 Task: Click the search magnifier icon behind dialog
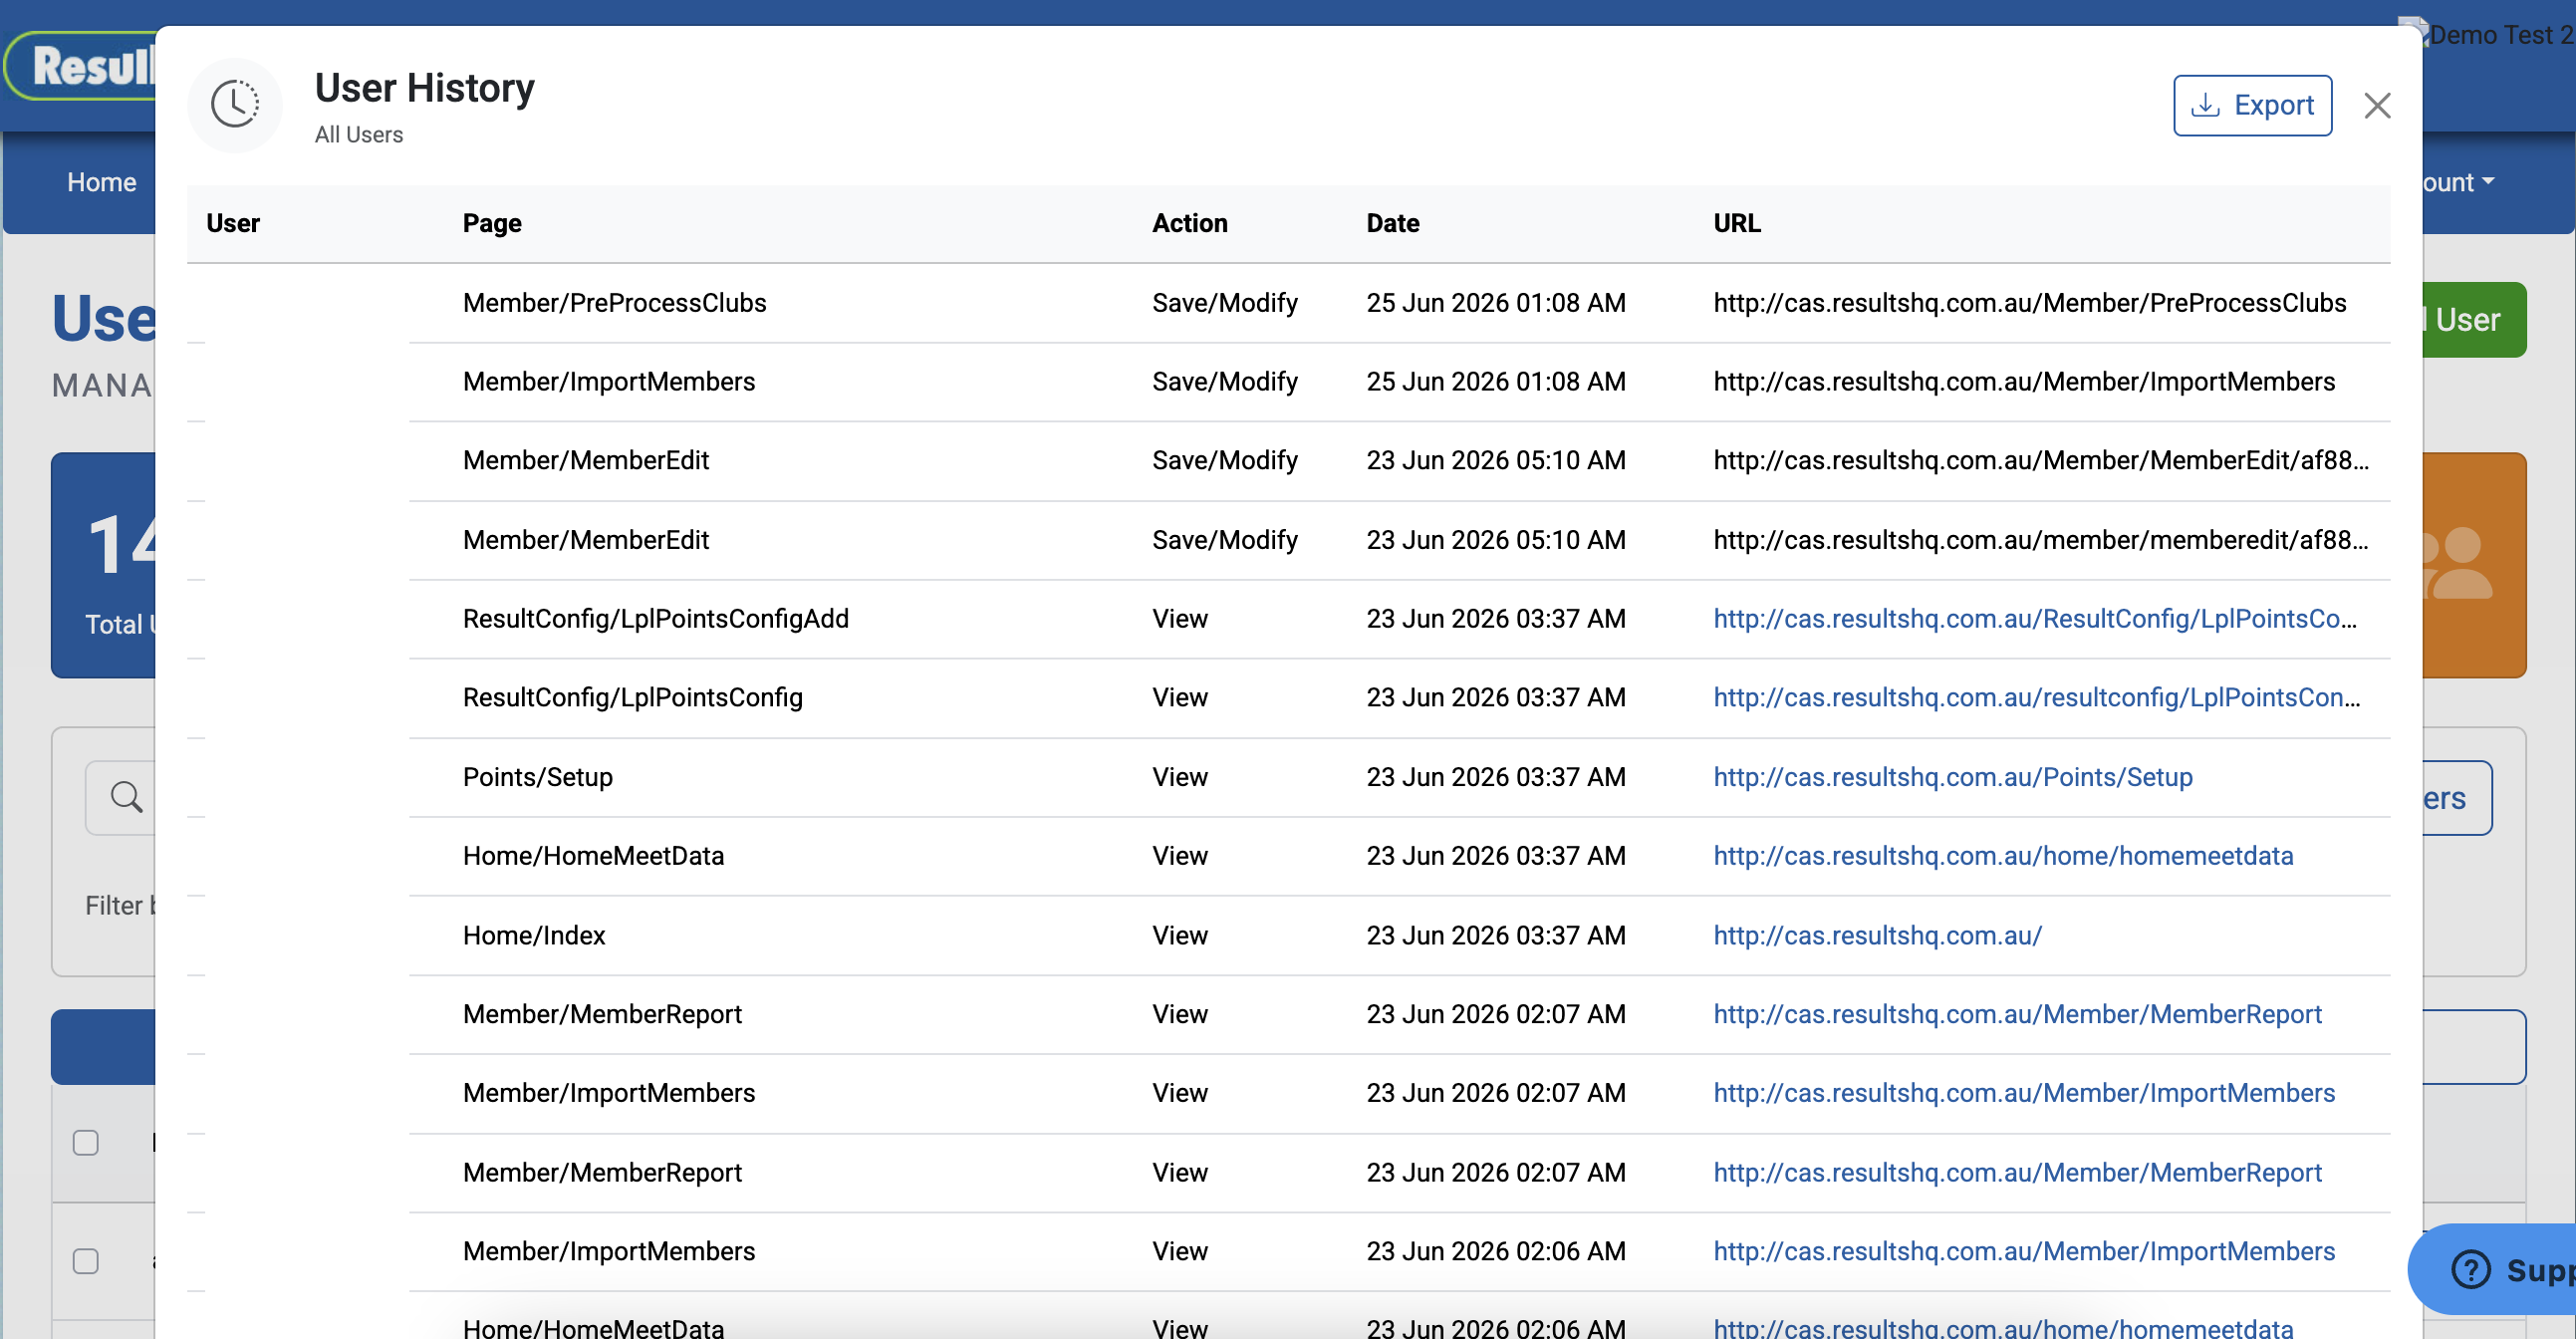tap(126, 797)
